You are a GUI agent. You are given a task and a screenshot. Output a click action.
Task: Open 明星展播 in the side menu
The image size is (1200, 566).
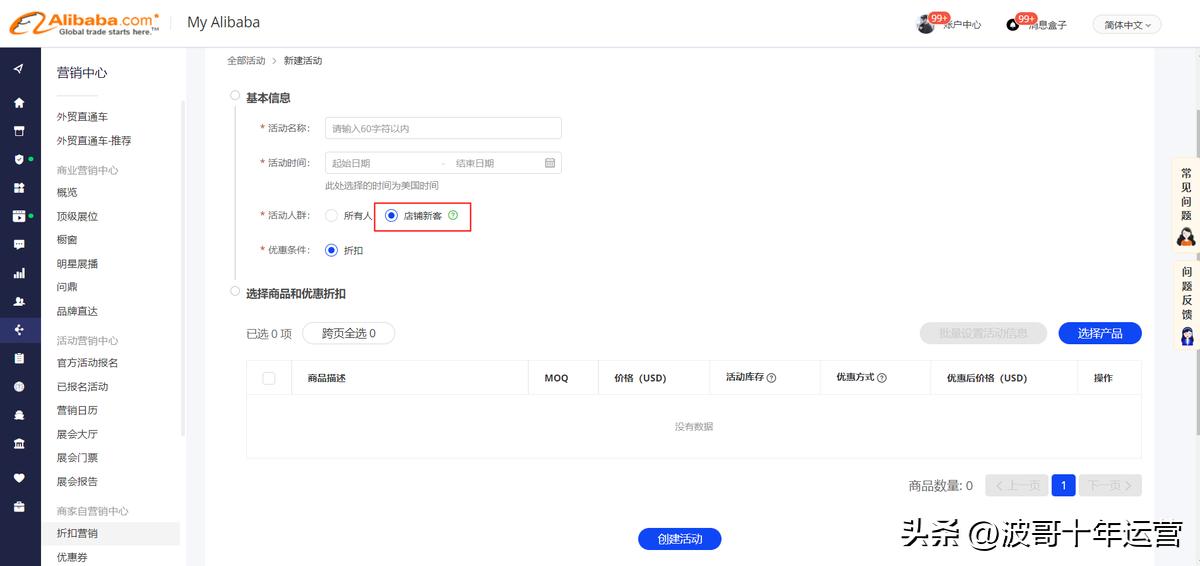(77, 264)
